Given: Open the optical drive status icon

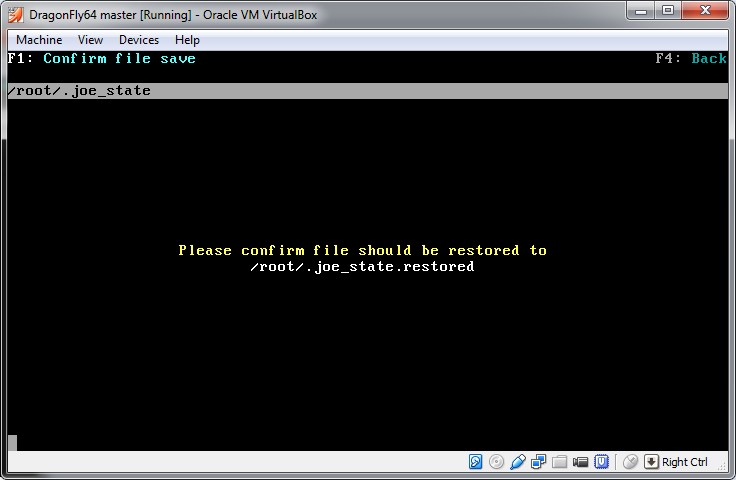Looking at the screenshot, I should tap(496, 462).
